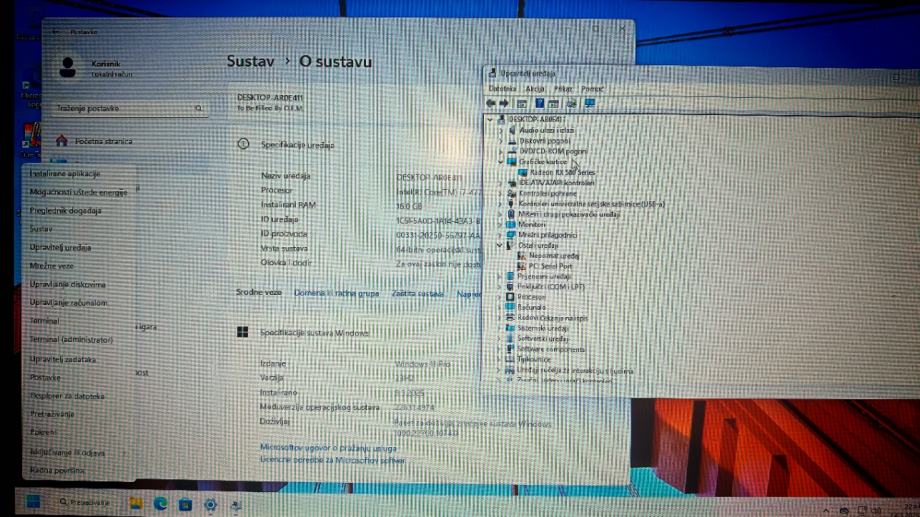Open Microsoft Store from the taskbar
The height and width of the screenshot is (517, 920).
185,504
